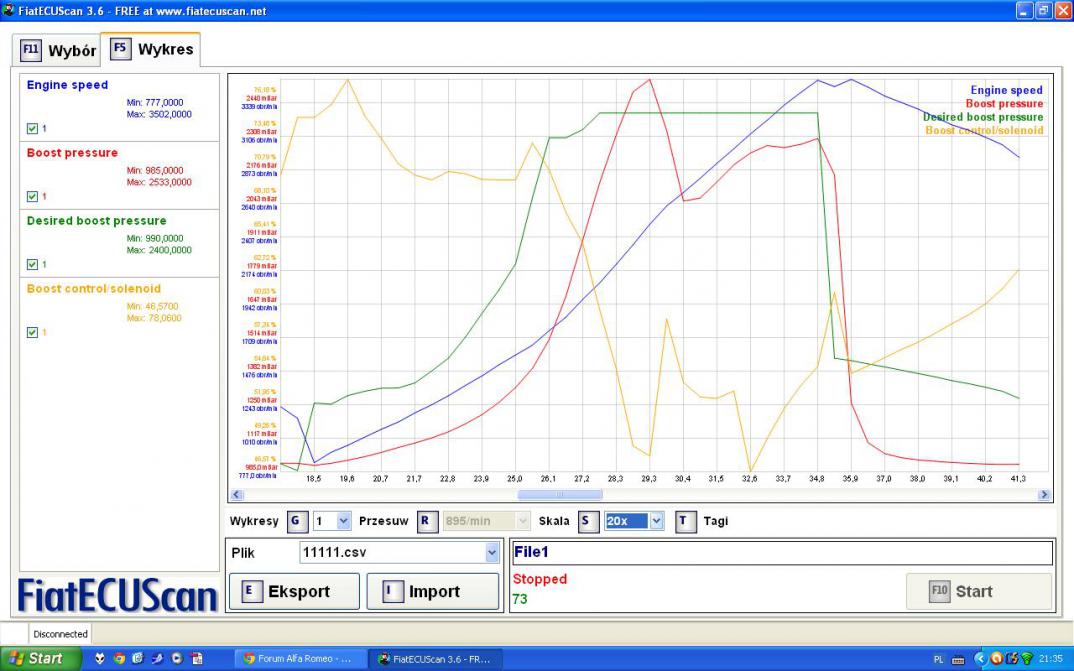
Task: Click the Import button
Action: pyautogui.click(x=433, y=592)
